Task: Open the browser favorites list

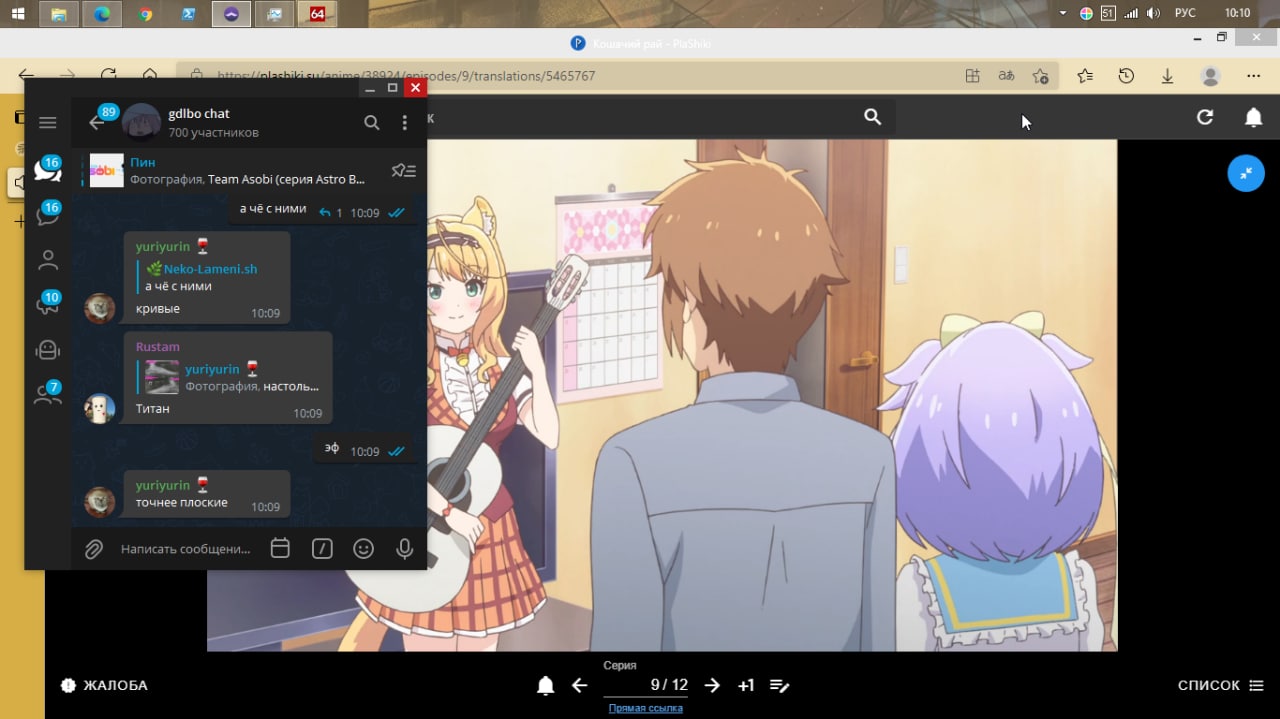Action: (x=1085, y=76)
